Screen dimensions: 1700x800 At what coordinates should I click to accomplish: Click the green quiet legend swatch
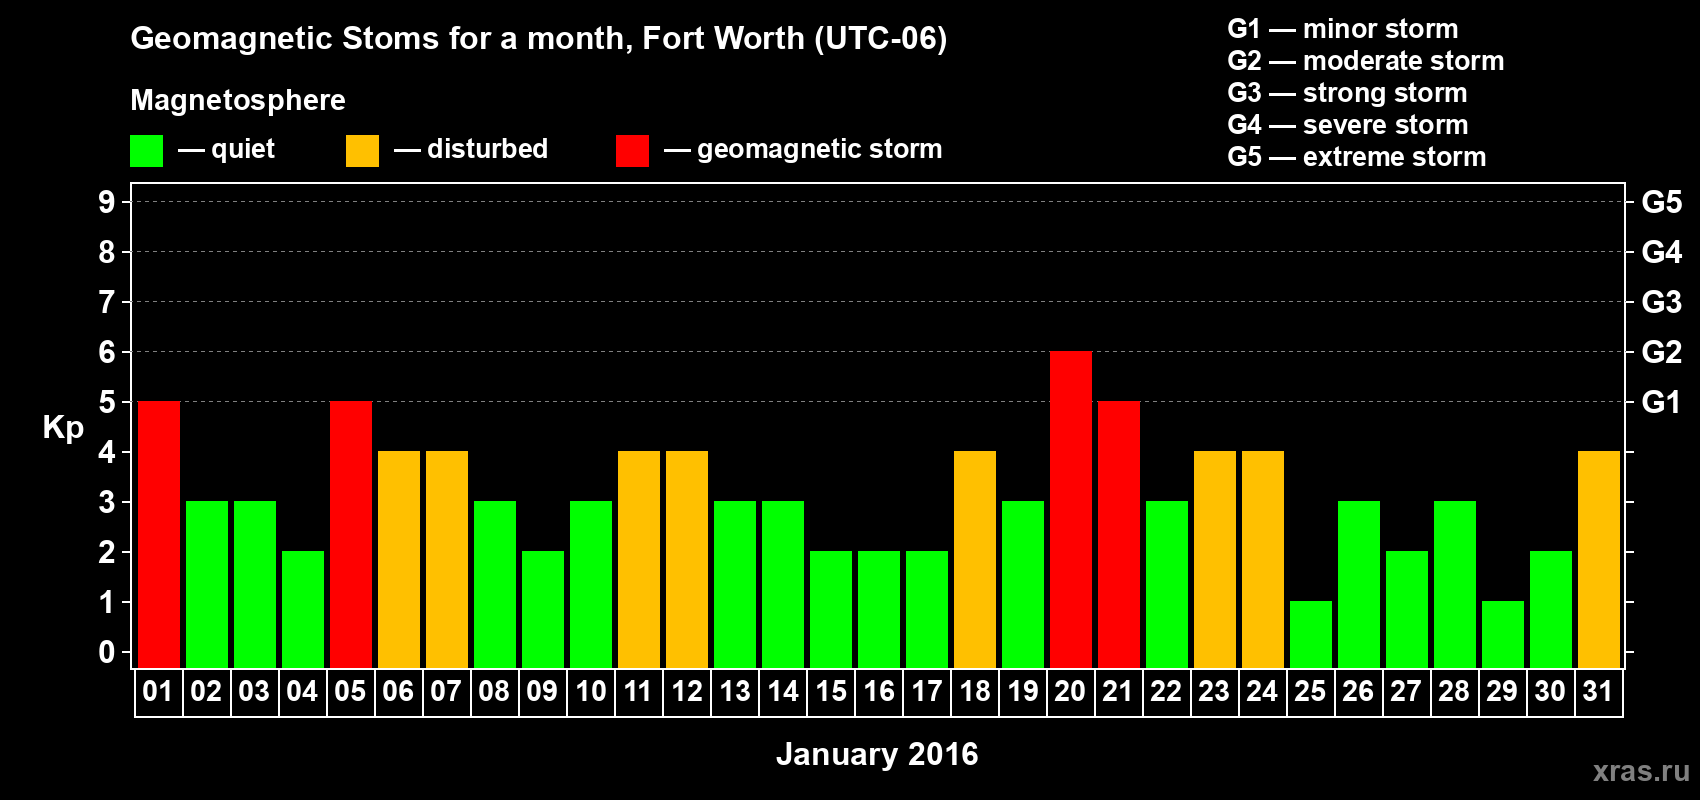coord(147,151)
